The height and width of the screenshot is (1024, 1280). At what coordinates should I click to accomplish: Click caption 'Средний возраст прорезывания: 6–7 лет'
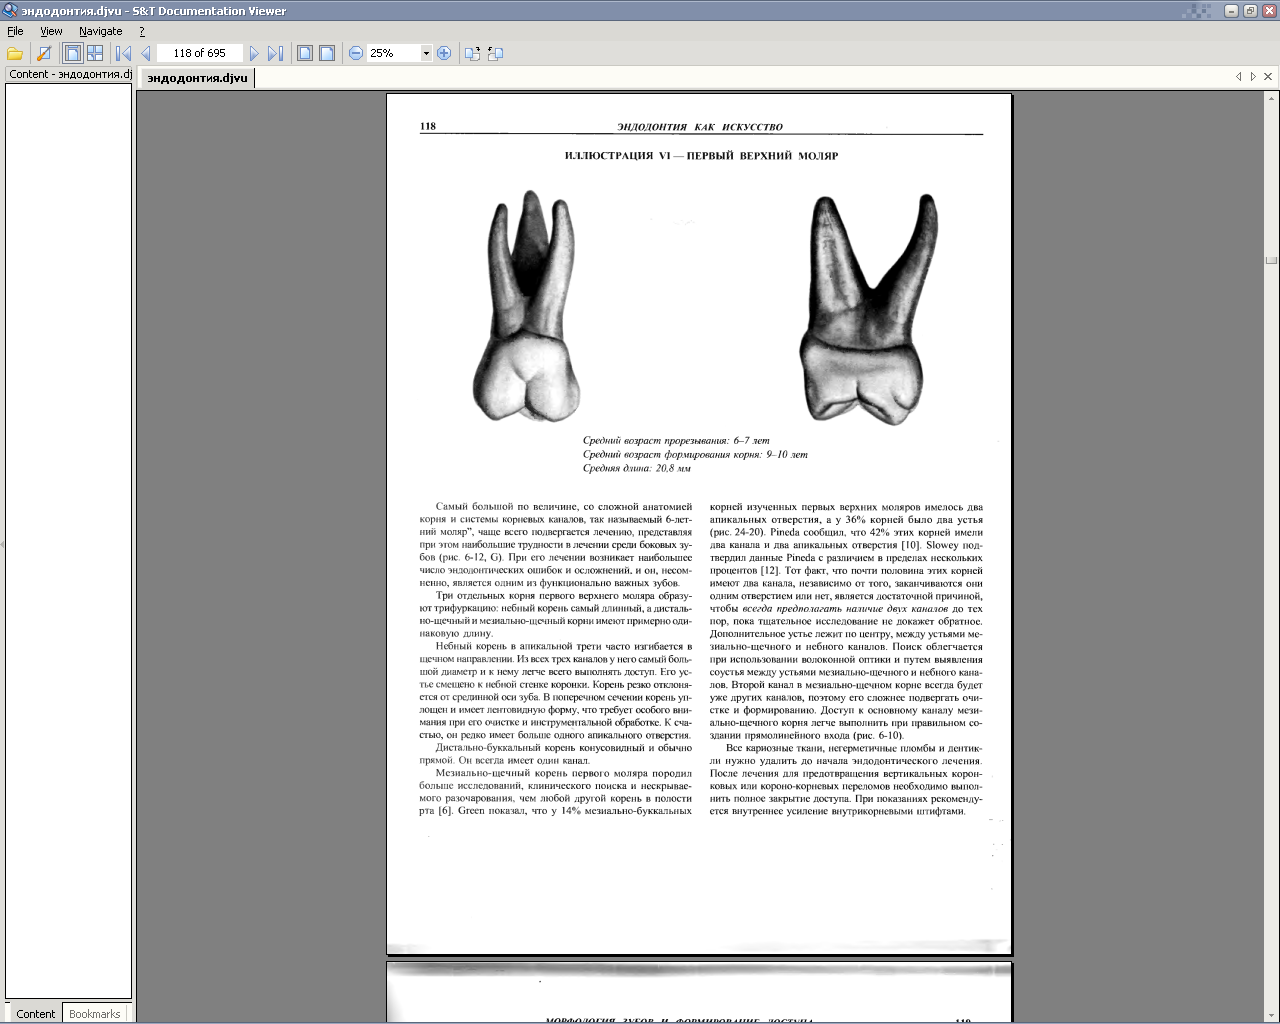point(676,440)
